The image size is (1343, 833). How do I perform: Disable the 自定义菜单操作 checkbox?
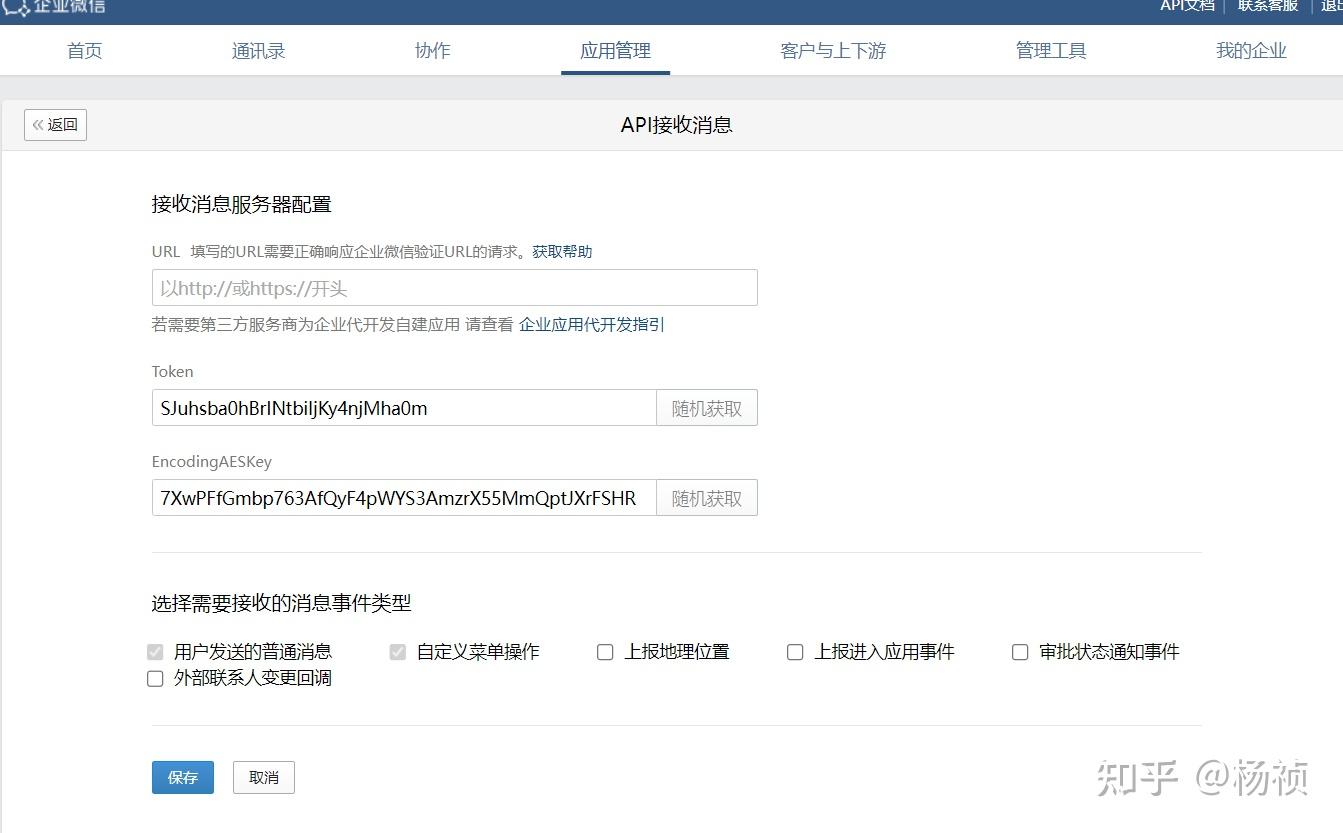[397, 651]
